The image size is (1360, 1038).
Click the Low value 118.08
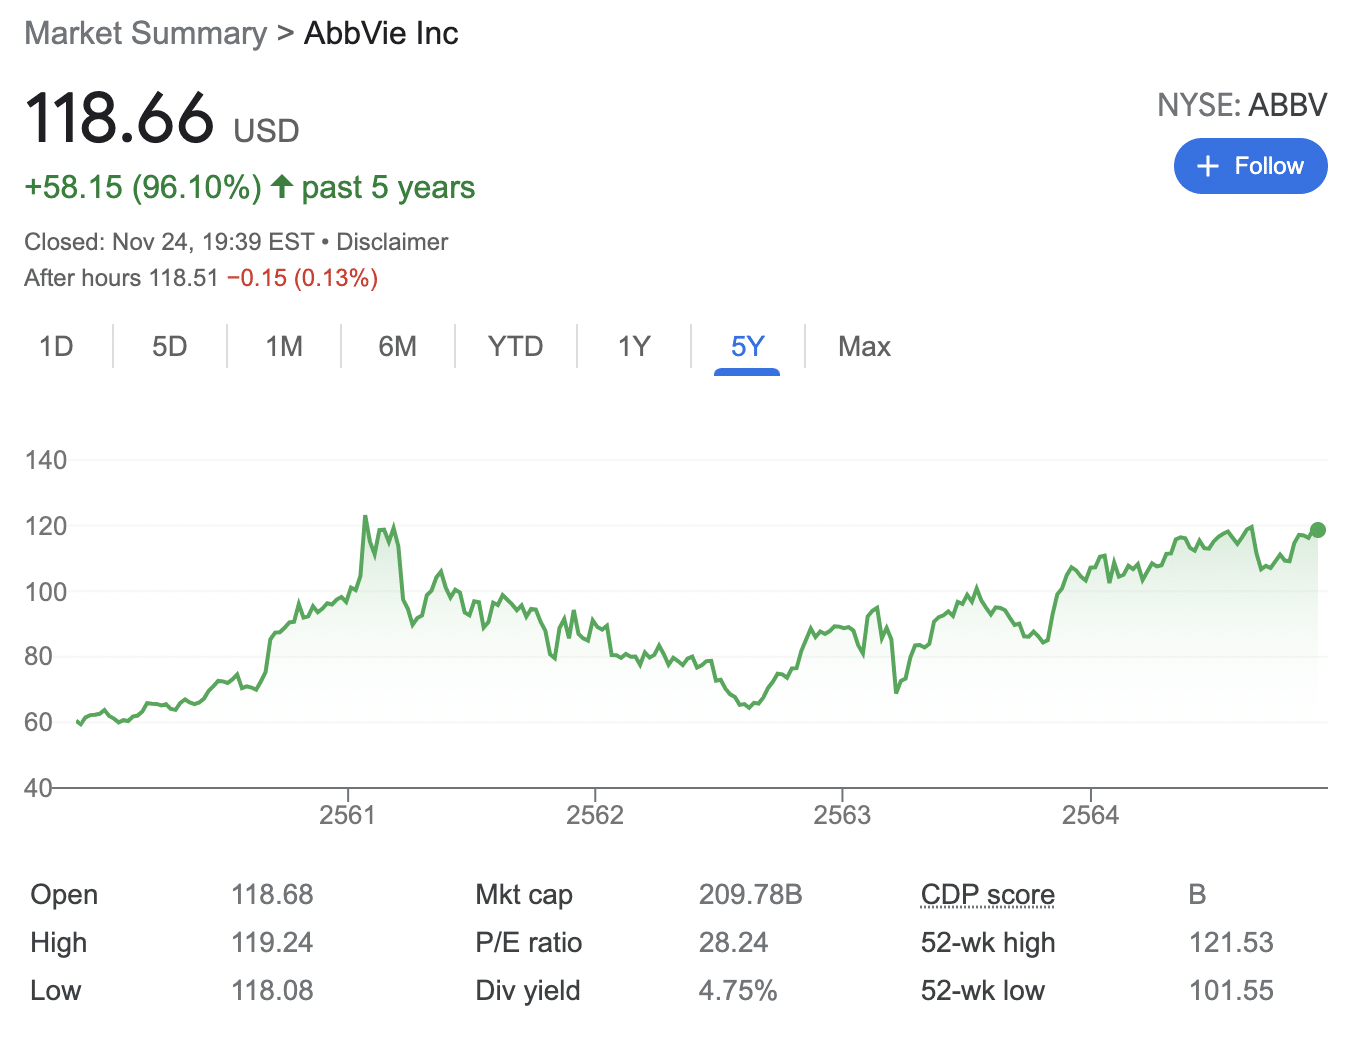tap(272, 990)
